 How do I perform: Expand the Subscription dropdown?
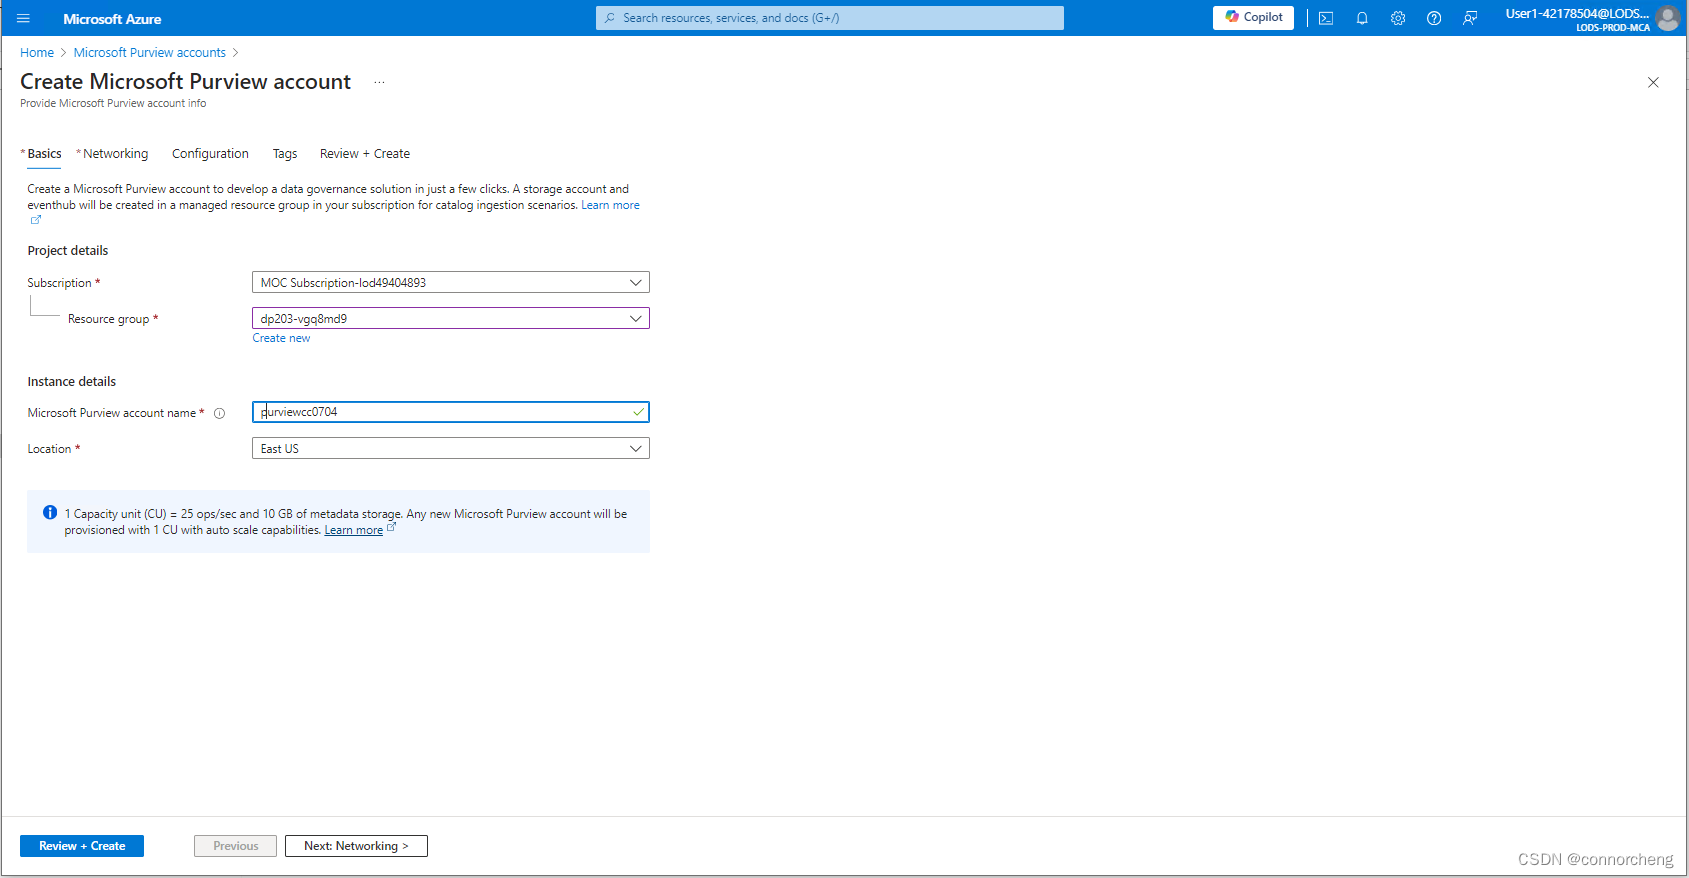click(451, 282)
